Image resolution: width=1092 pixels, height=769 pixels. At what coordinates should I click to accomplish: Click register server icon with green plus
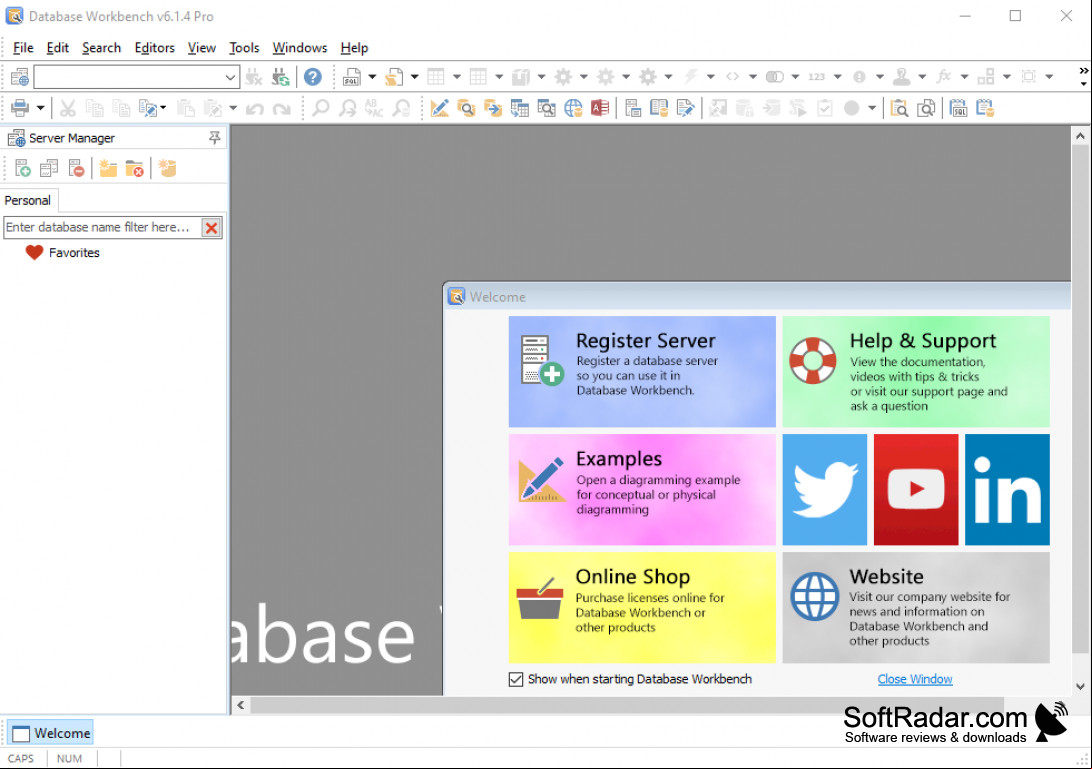click(x=22, y=168)
